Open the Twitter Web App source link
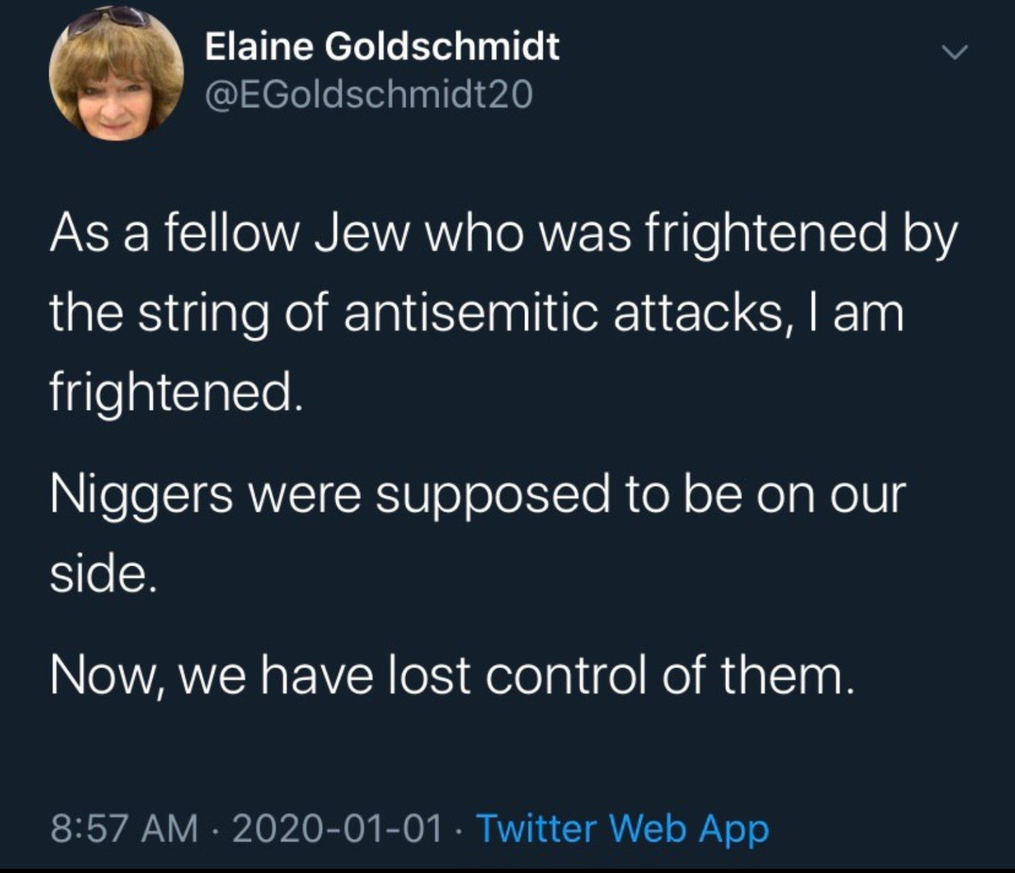This screenshot has width=1015, height=873. [x=621, y=829]
